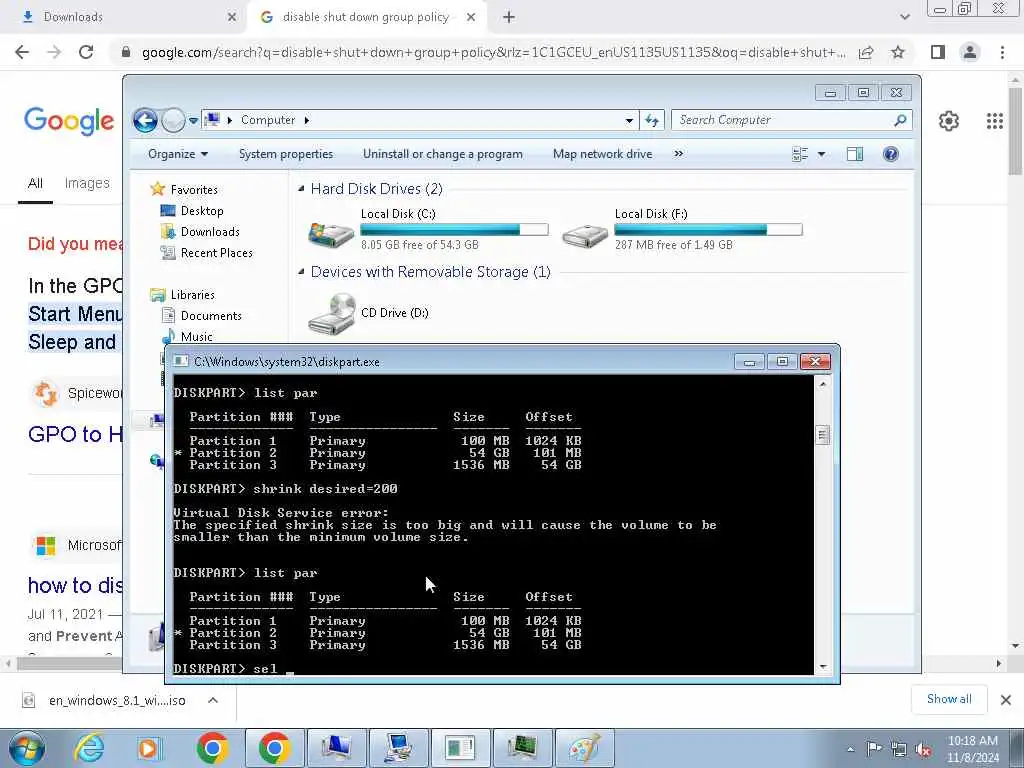
Task: Click the Google logo
Action: [69, 122]
